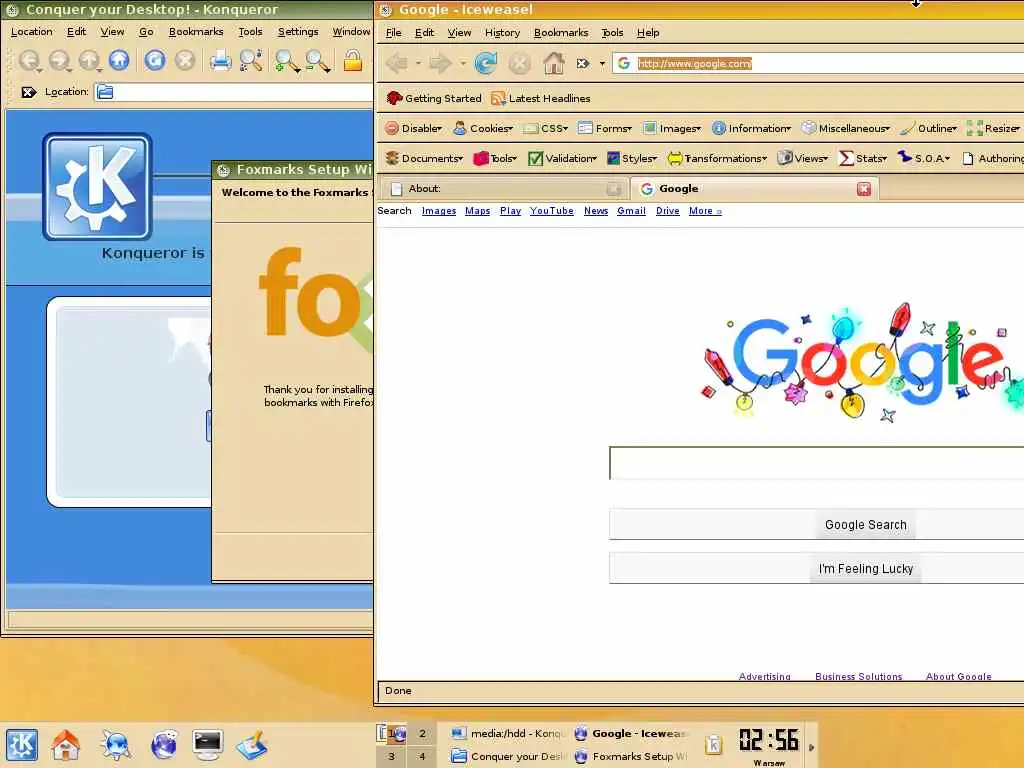Click Konqueror's Zoom in magnifier icon
Image resolution: width=1024 pixels, height=768 pixels.
pyautogui.click(x=286, y=60)
